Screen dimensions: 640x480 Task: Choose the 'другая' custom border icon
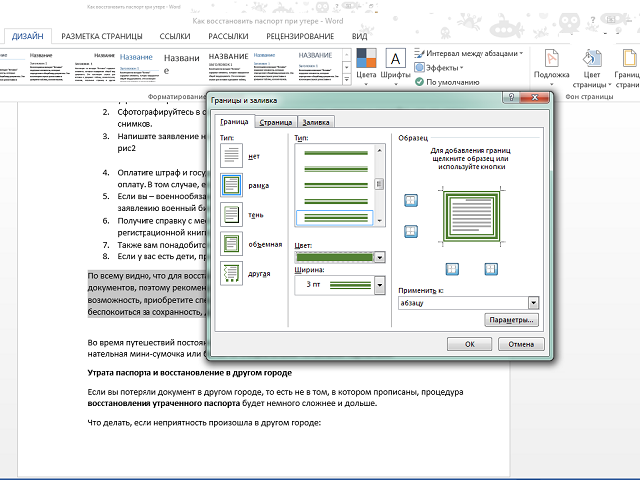click(x=232, y=272)
